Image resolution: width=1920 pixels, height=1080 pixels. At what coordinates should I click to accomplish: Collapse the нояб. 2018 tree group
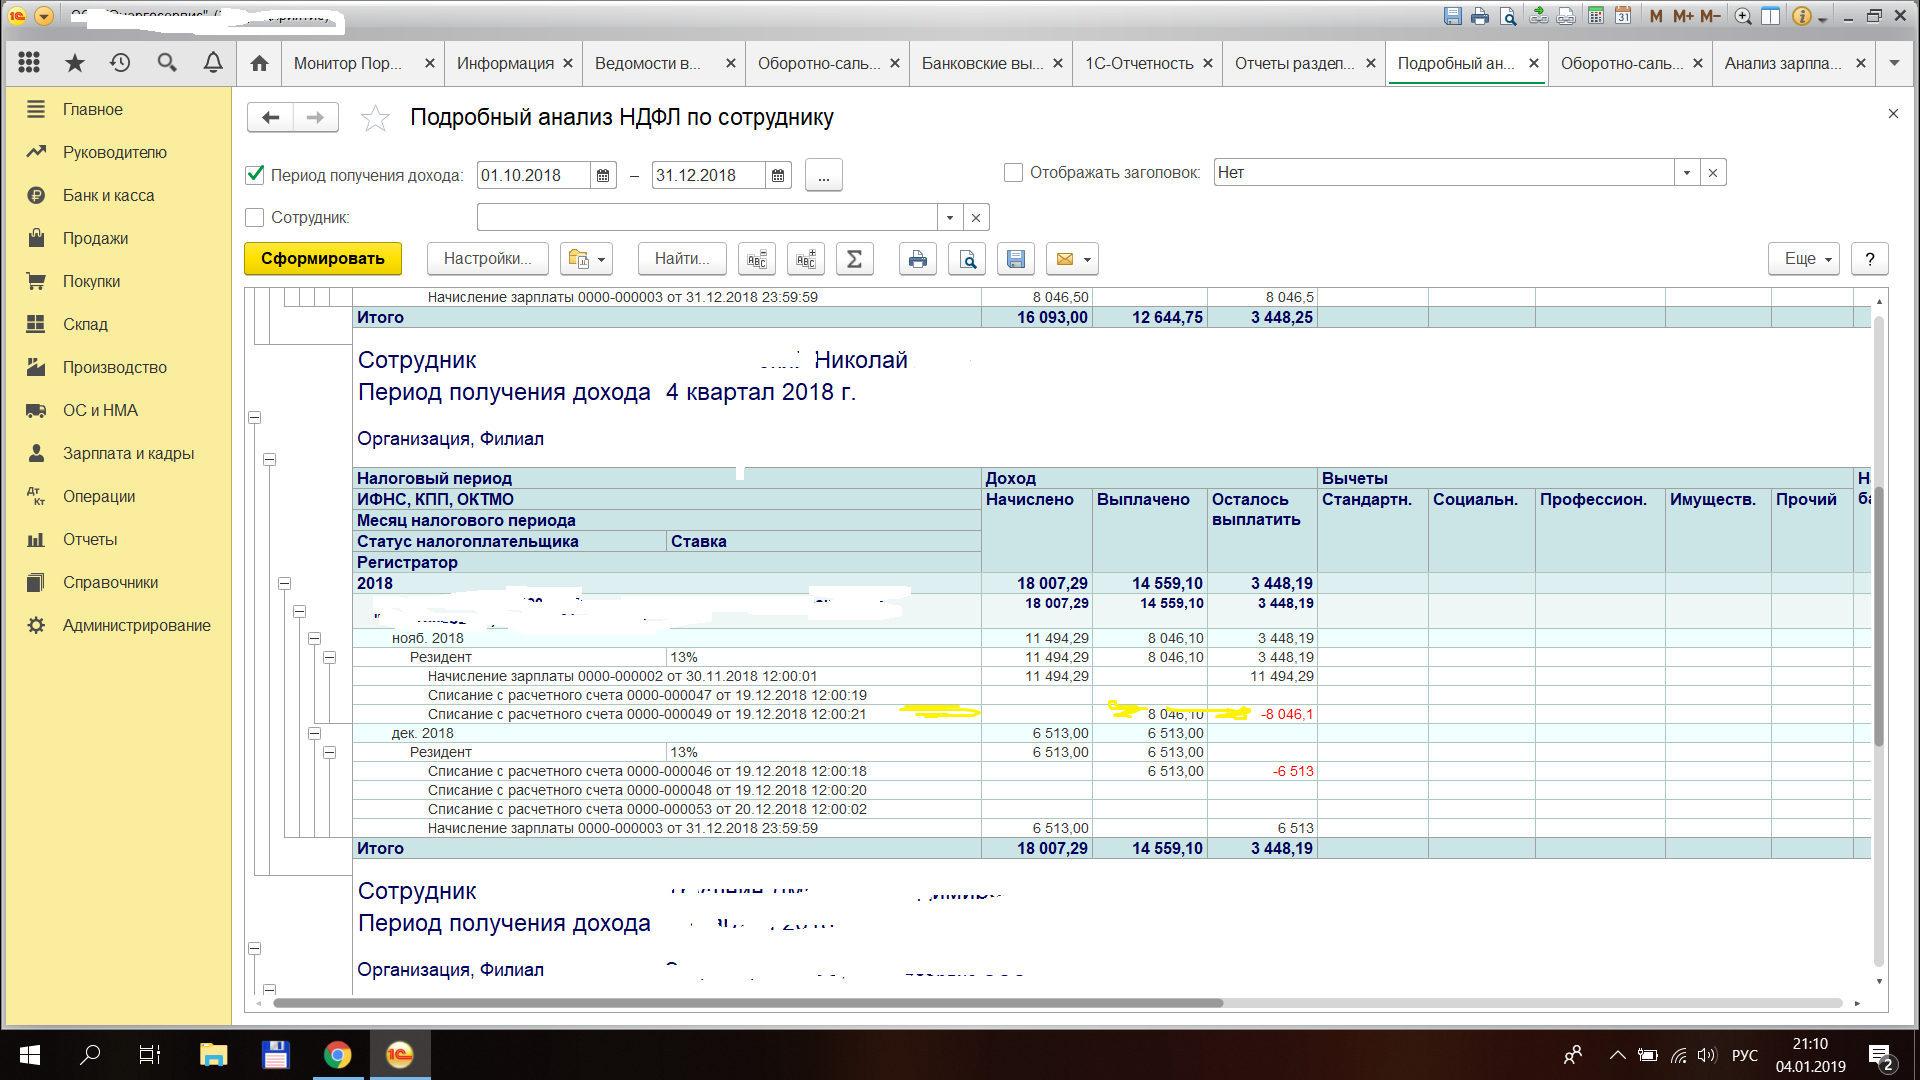coord(314,638)
